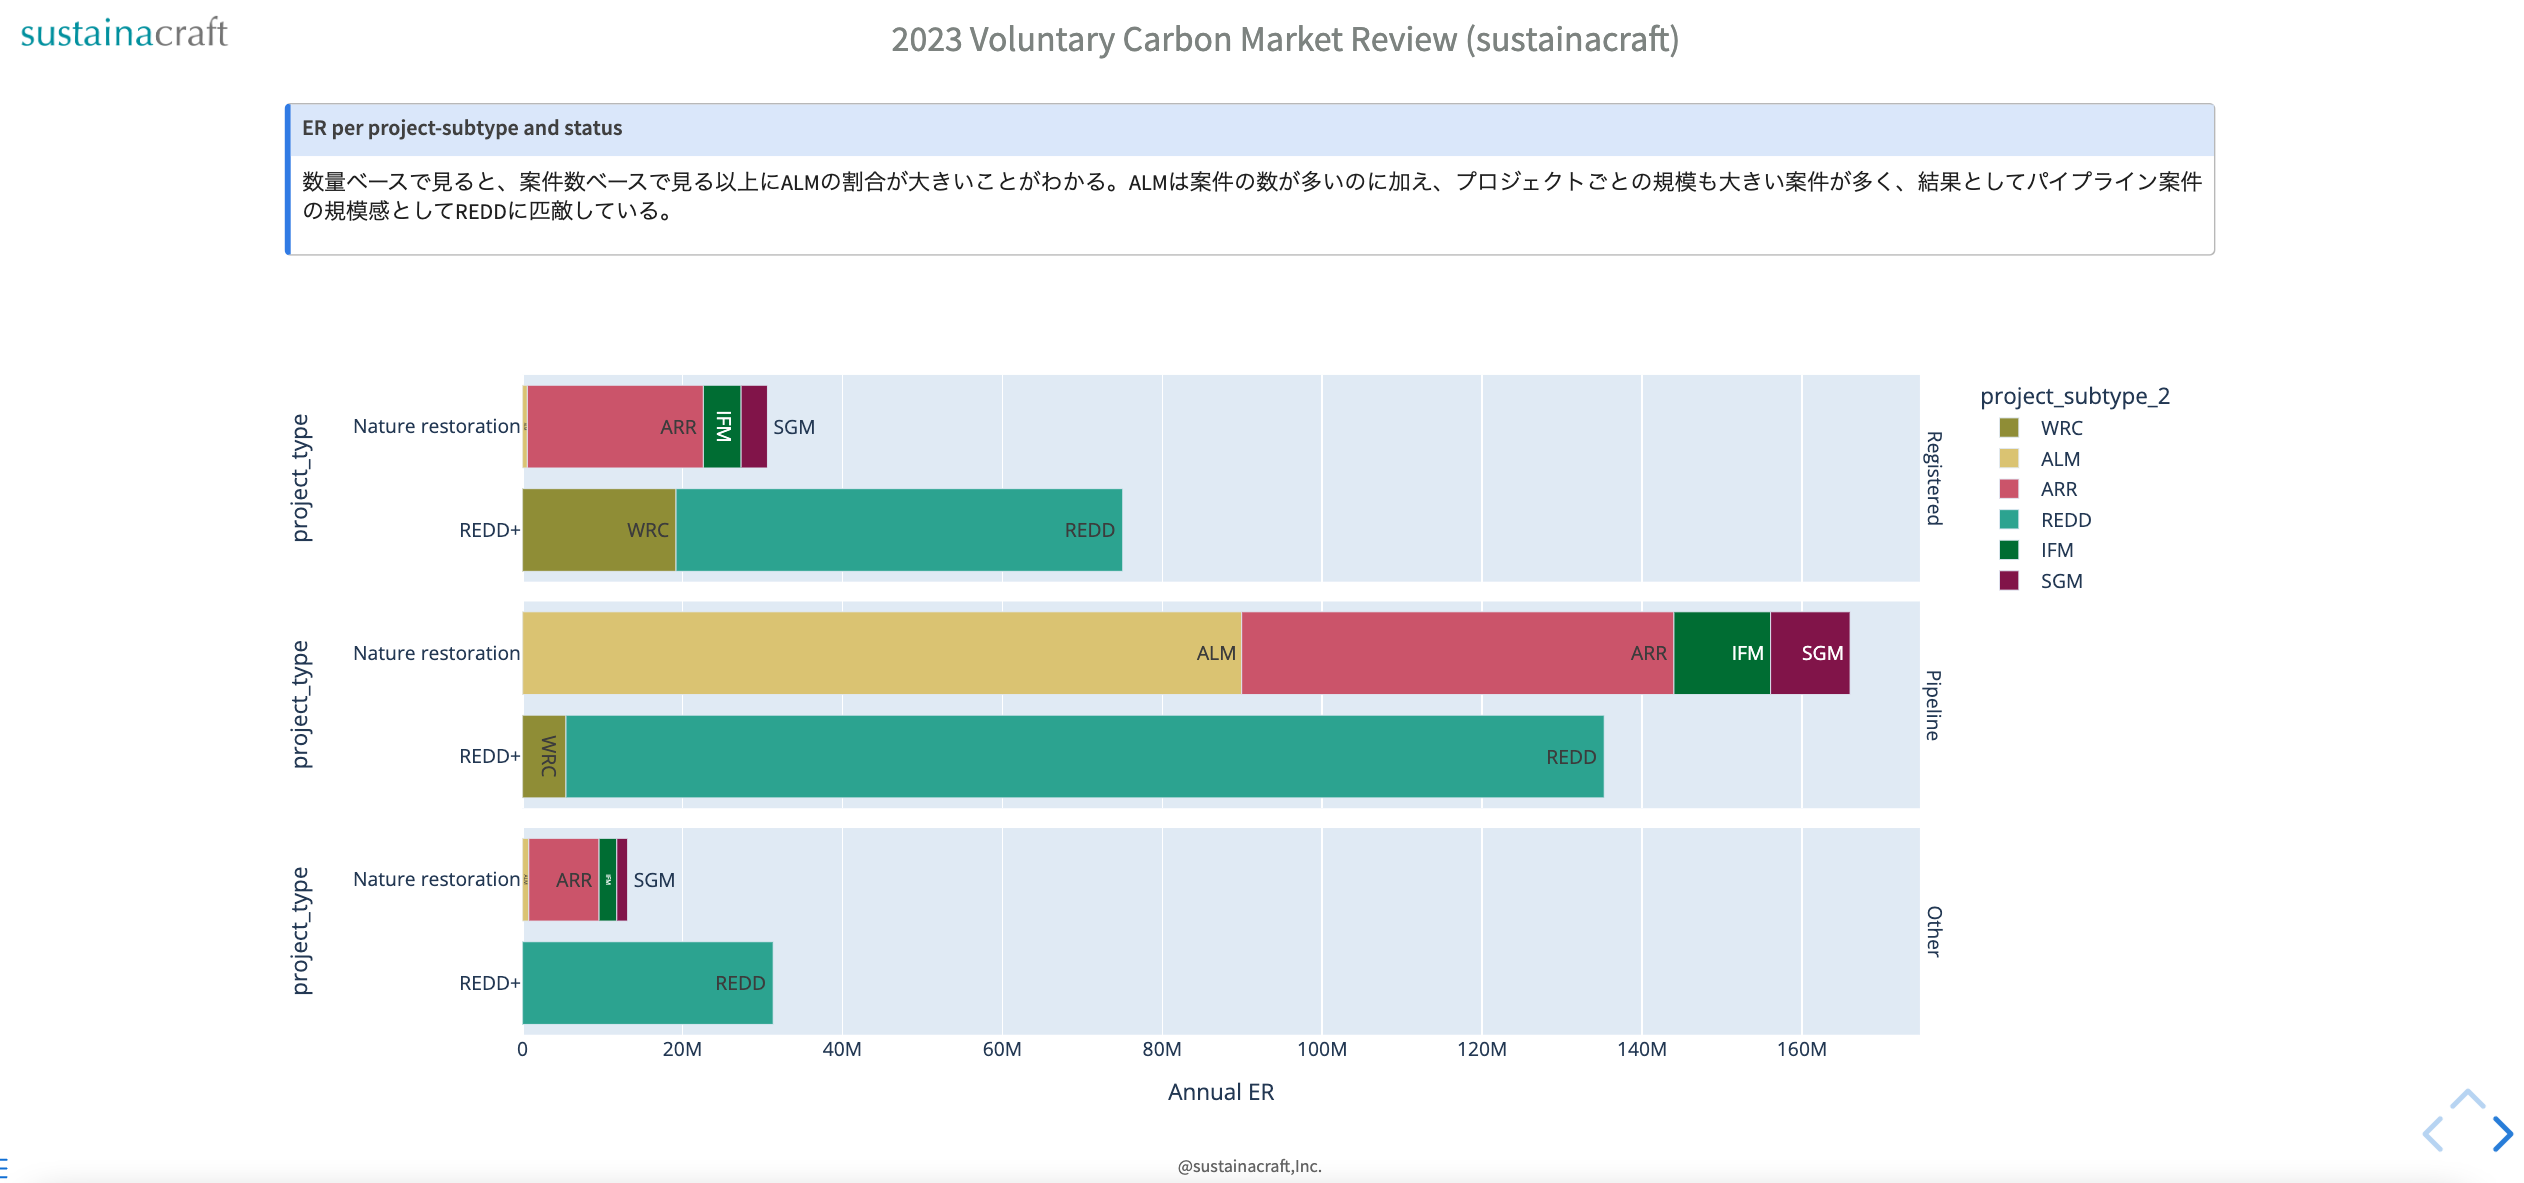
Task: Click the sustainacraft logo
Action: tap(124, 33)
